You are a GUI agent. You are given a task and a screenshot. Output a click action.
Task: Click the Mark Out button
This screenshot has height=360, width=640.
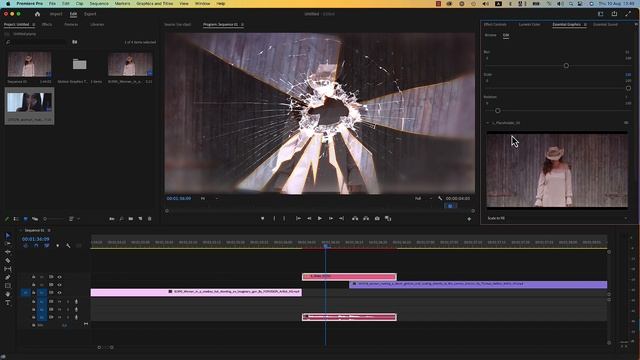coord(284,218)
